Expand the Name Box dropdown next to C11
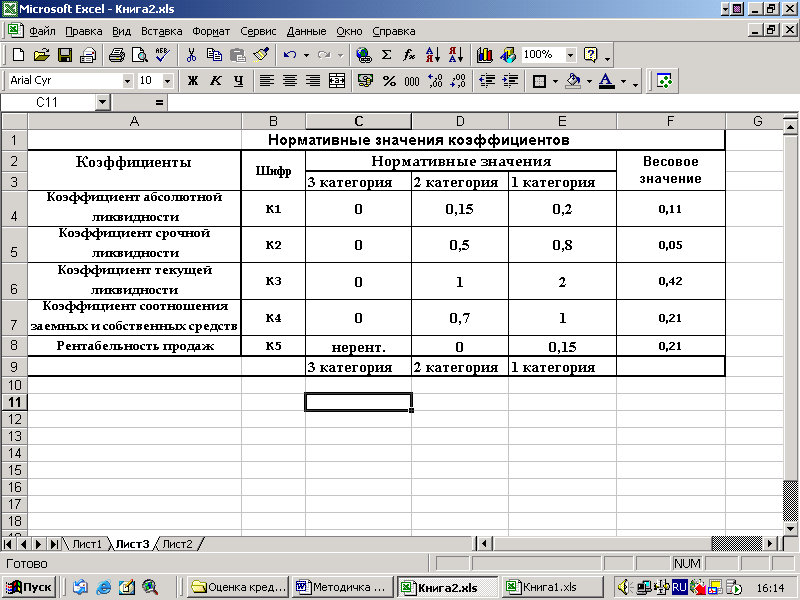This screenshot has width=800, height=600. point(103,103)
